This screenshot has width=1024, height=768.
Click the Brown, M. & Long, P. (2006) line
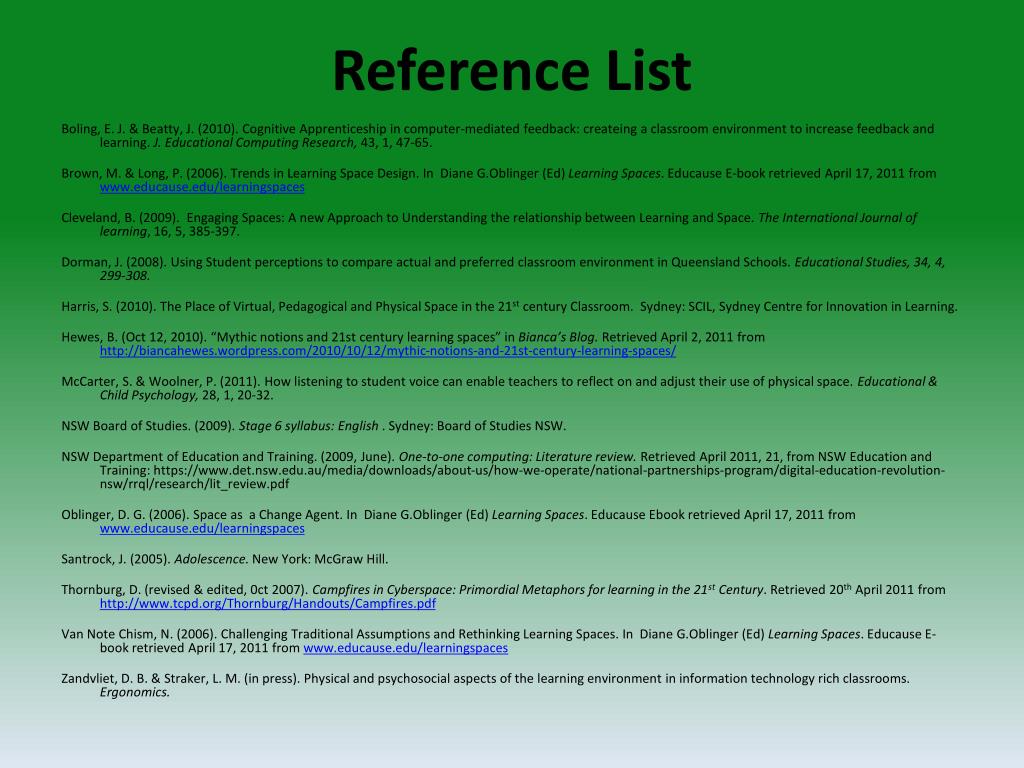coord(499,174)
